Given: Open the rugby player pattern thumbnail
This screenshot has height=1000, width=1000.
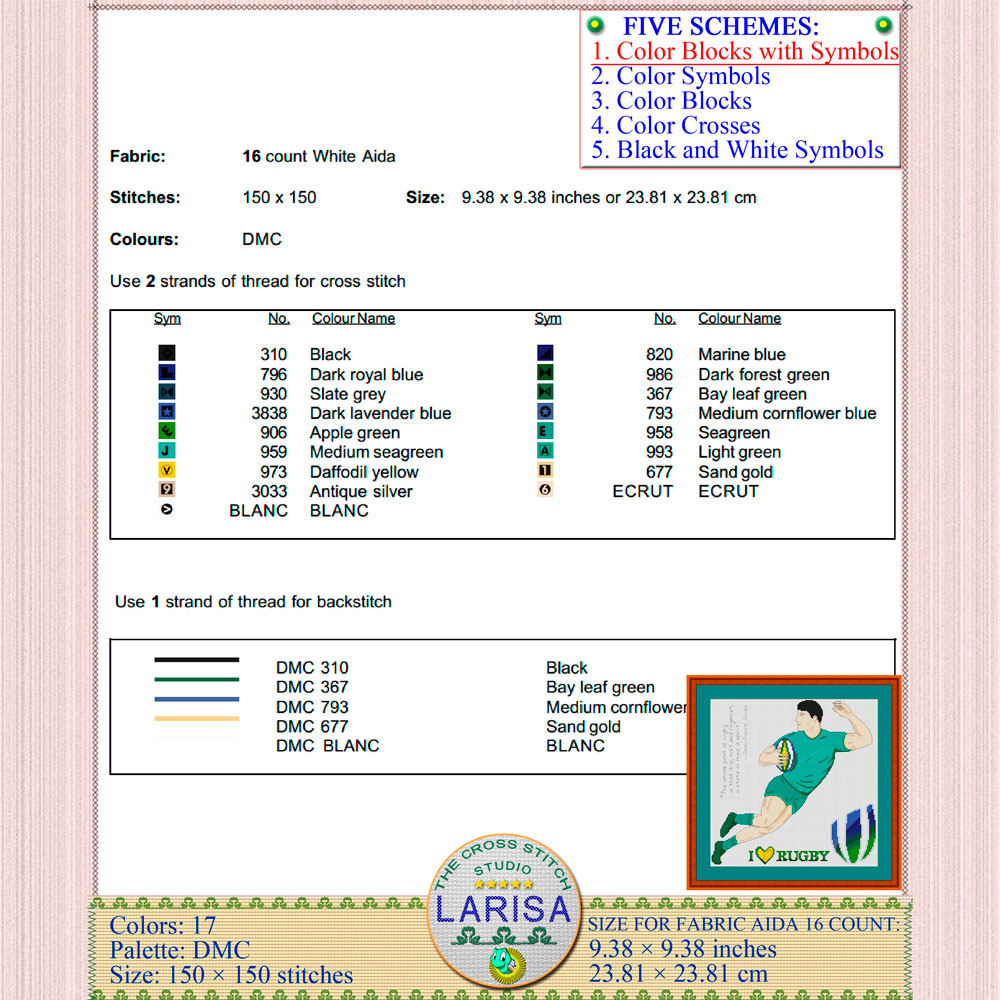Looking at the screenshot, I should pos(794,783).
